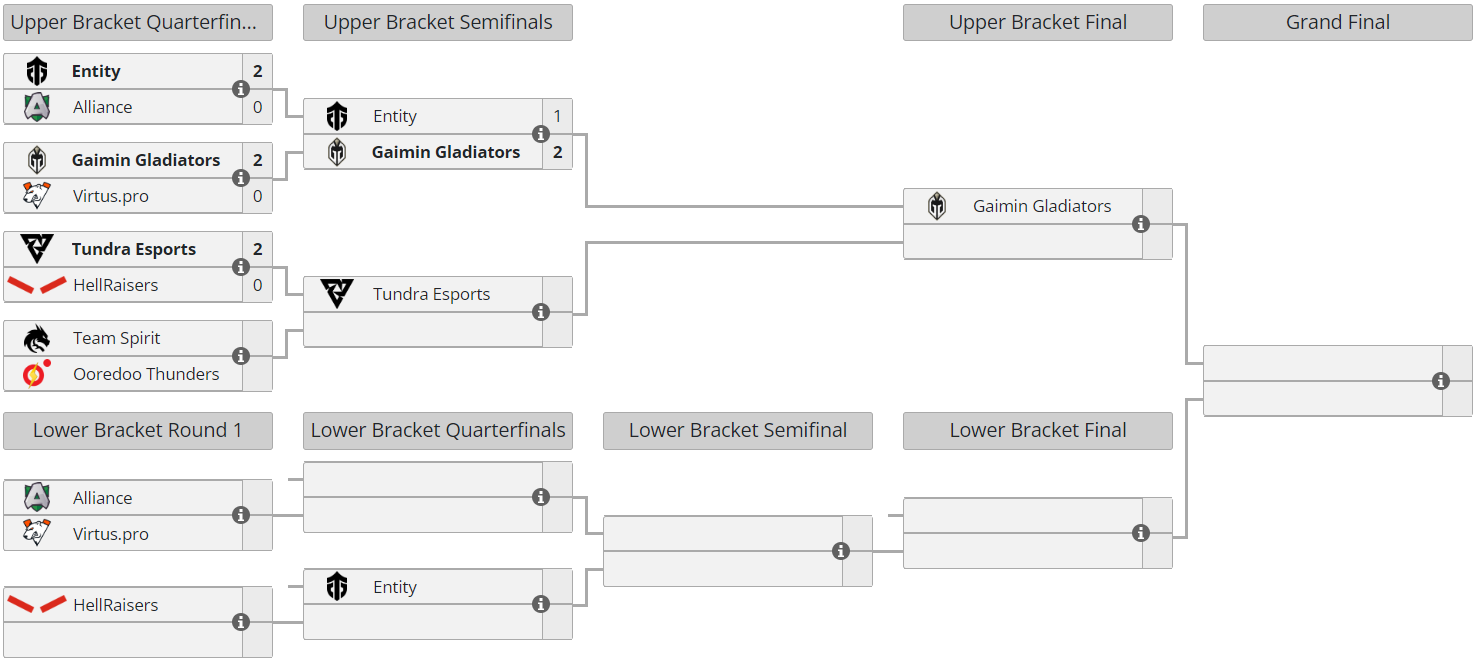Show details for Tundra Esports vs HellRaisers
The image size is (1476, 661).
click(x=241, y=267)
